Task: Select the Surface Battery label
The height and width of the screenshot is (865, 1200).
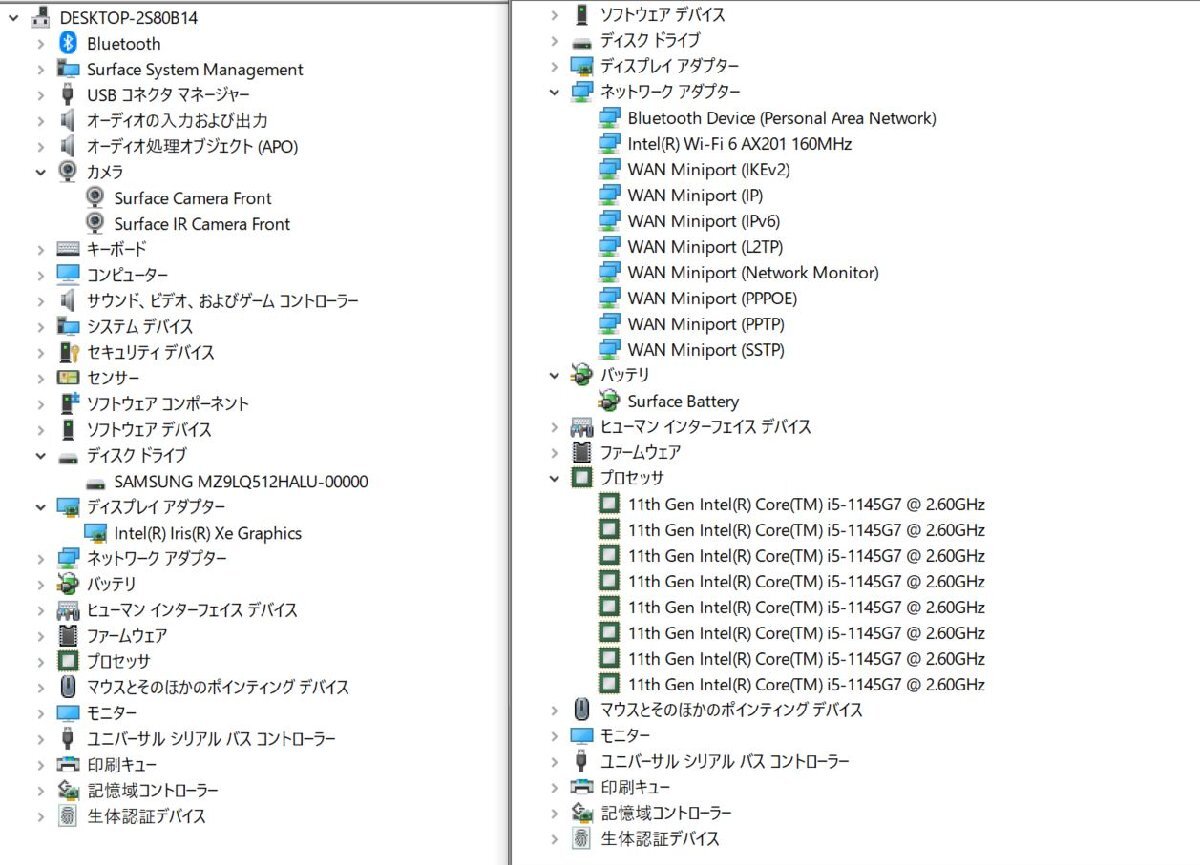Action: [x=683, y=401]
